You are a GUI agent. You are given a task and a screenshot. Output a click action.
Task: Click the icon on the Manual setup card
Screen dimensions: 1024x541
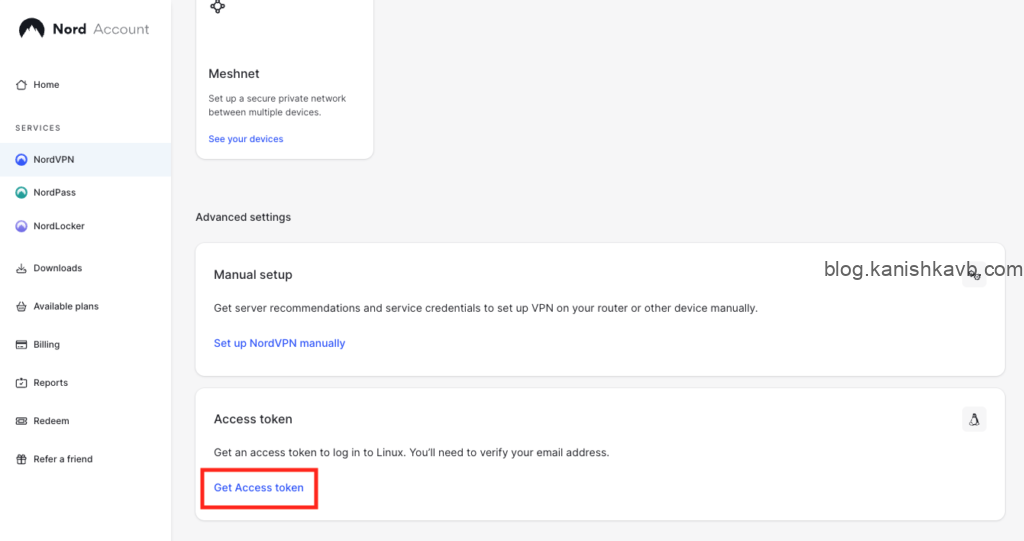point(974,274)
